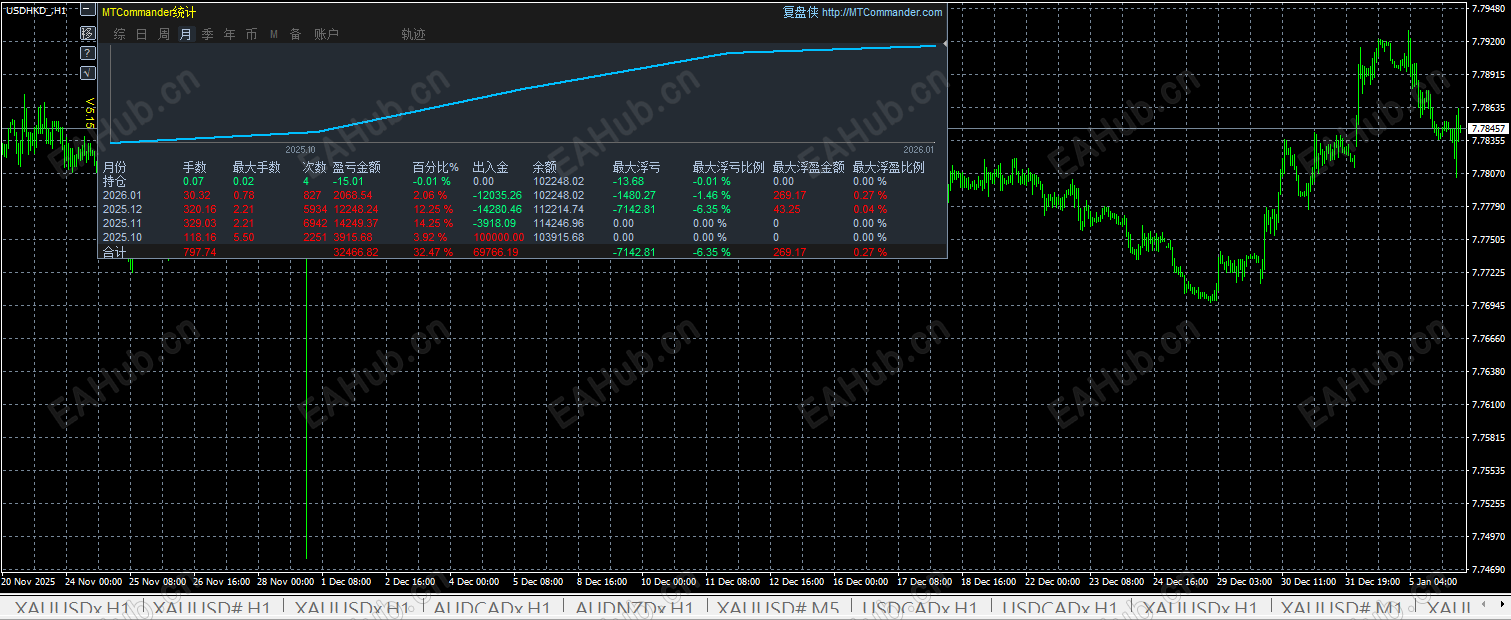
Task: Click the 盈亏金额 column header
Action: (357, 167)
